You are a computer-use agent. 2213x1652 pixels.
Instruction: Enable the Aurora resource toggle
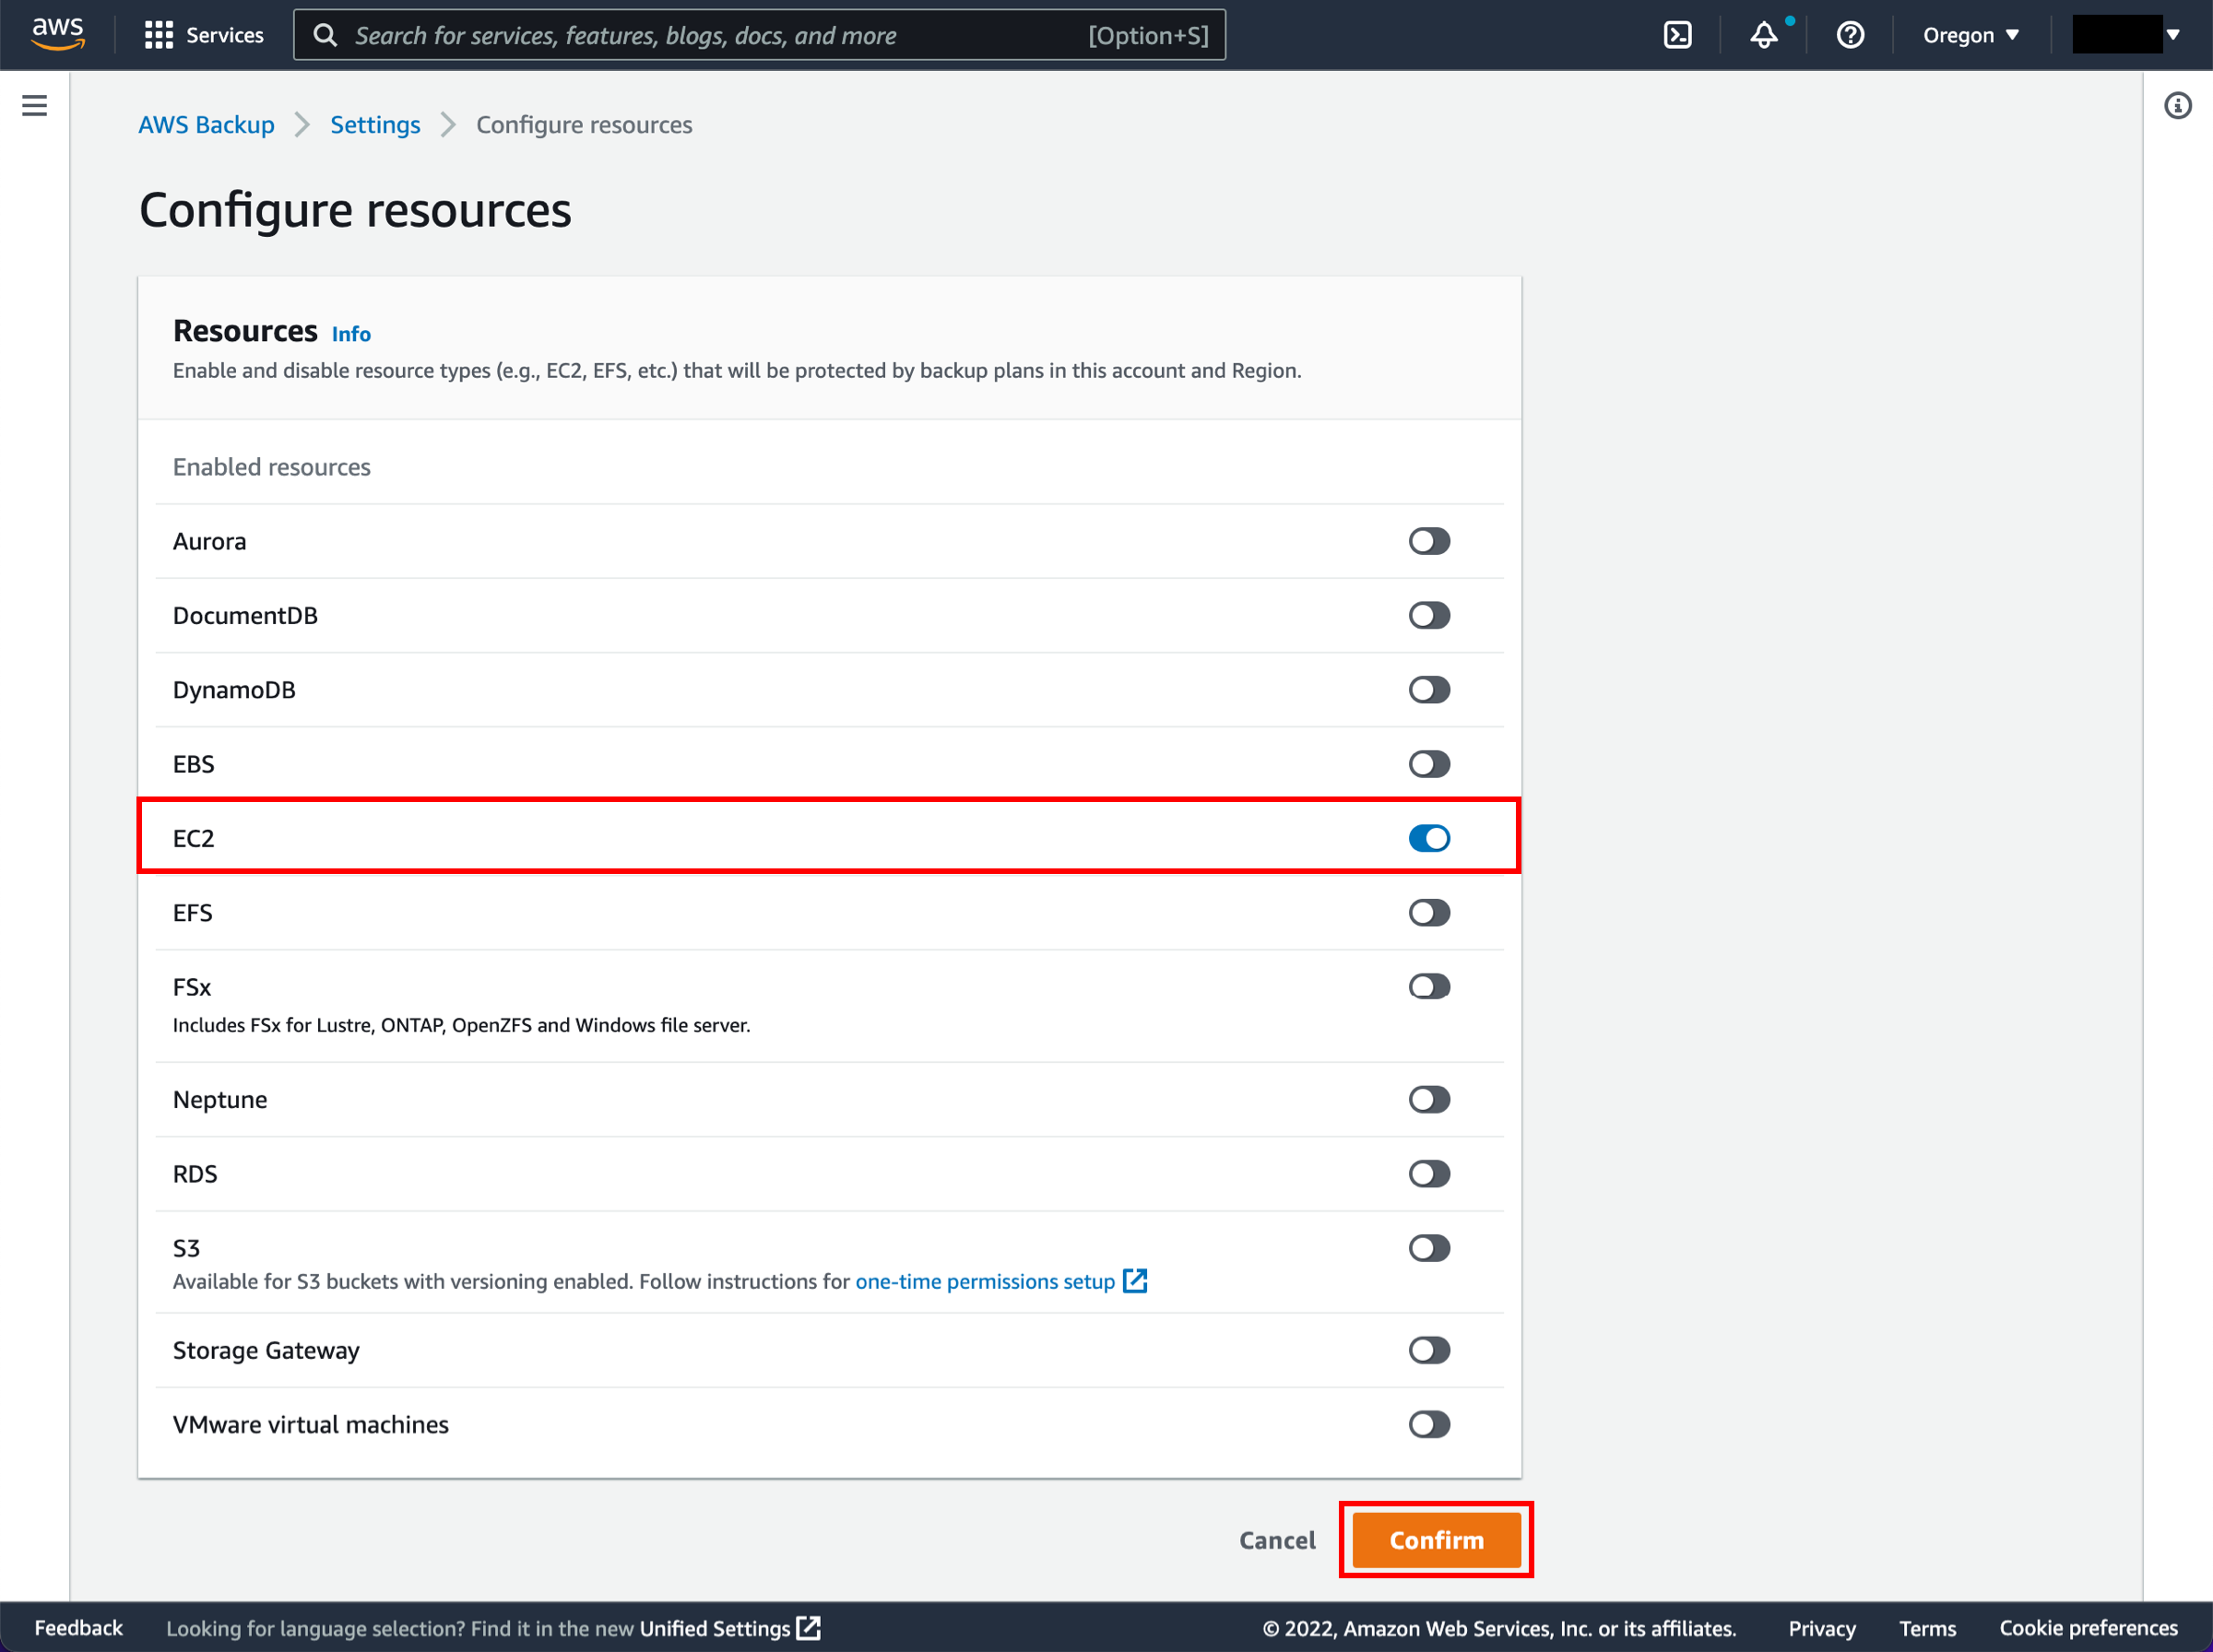pyautogui.click(x=1429, y=541)
